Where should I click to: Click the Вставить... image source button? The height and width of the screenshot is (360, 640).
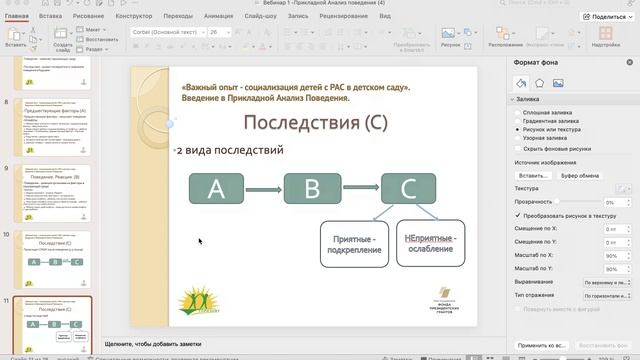coord(533,176)
